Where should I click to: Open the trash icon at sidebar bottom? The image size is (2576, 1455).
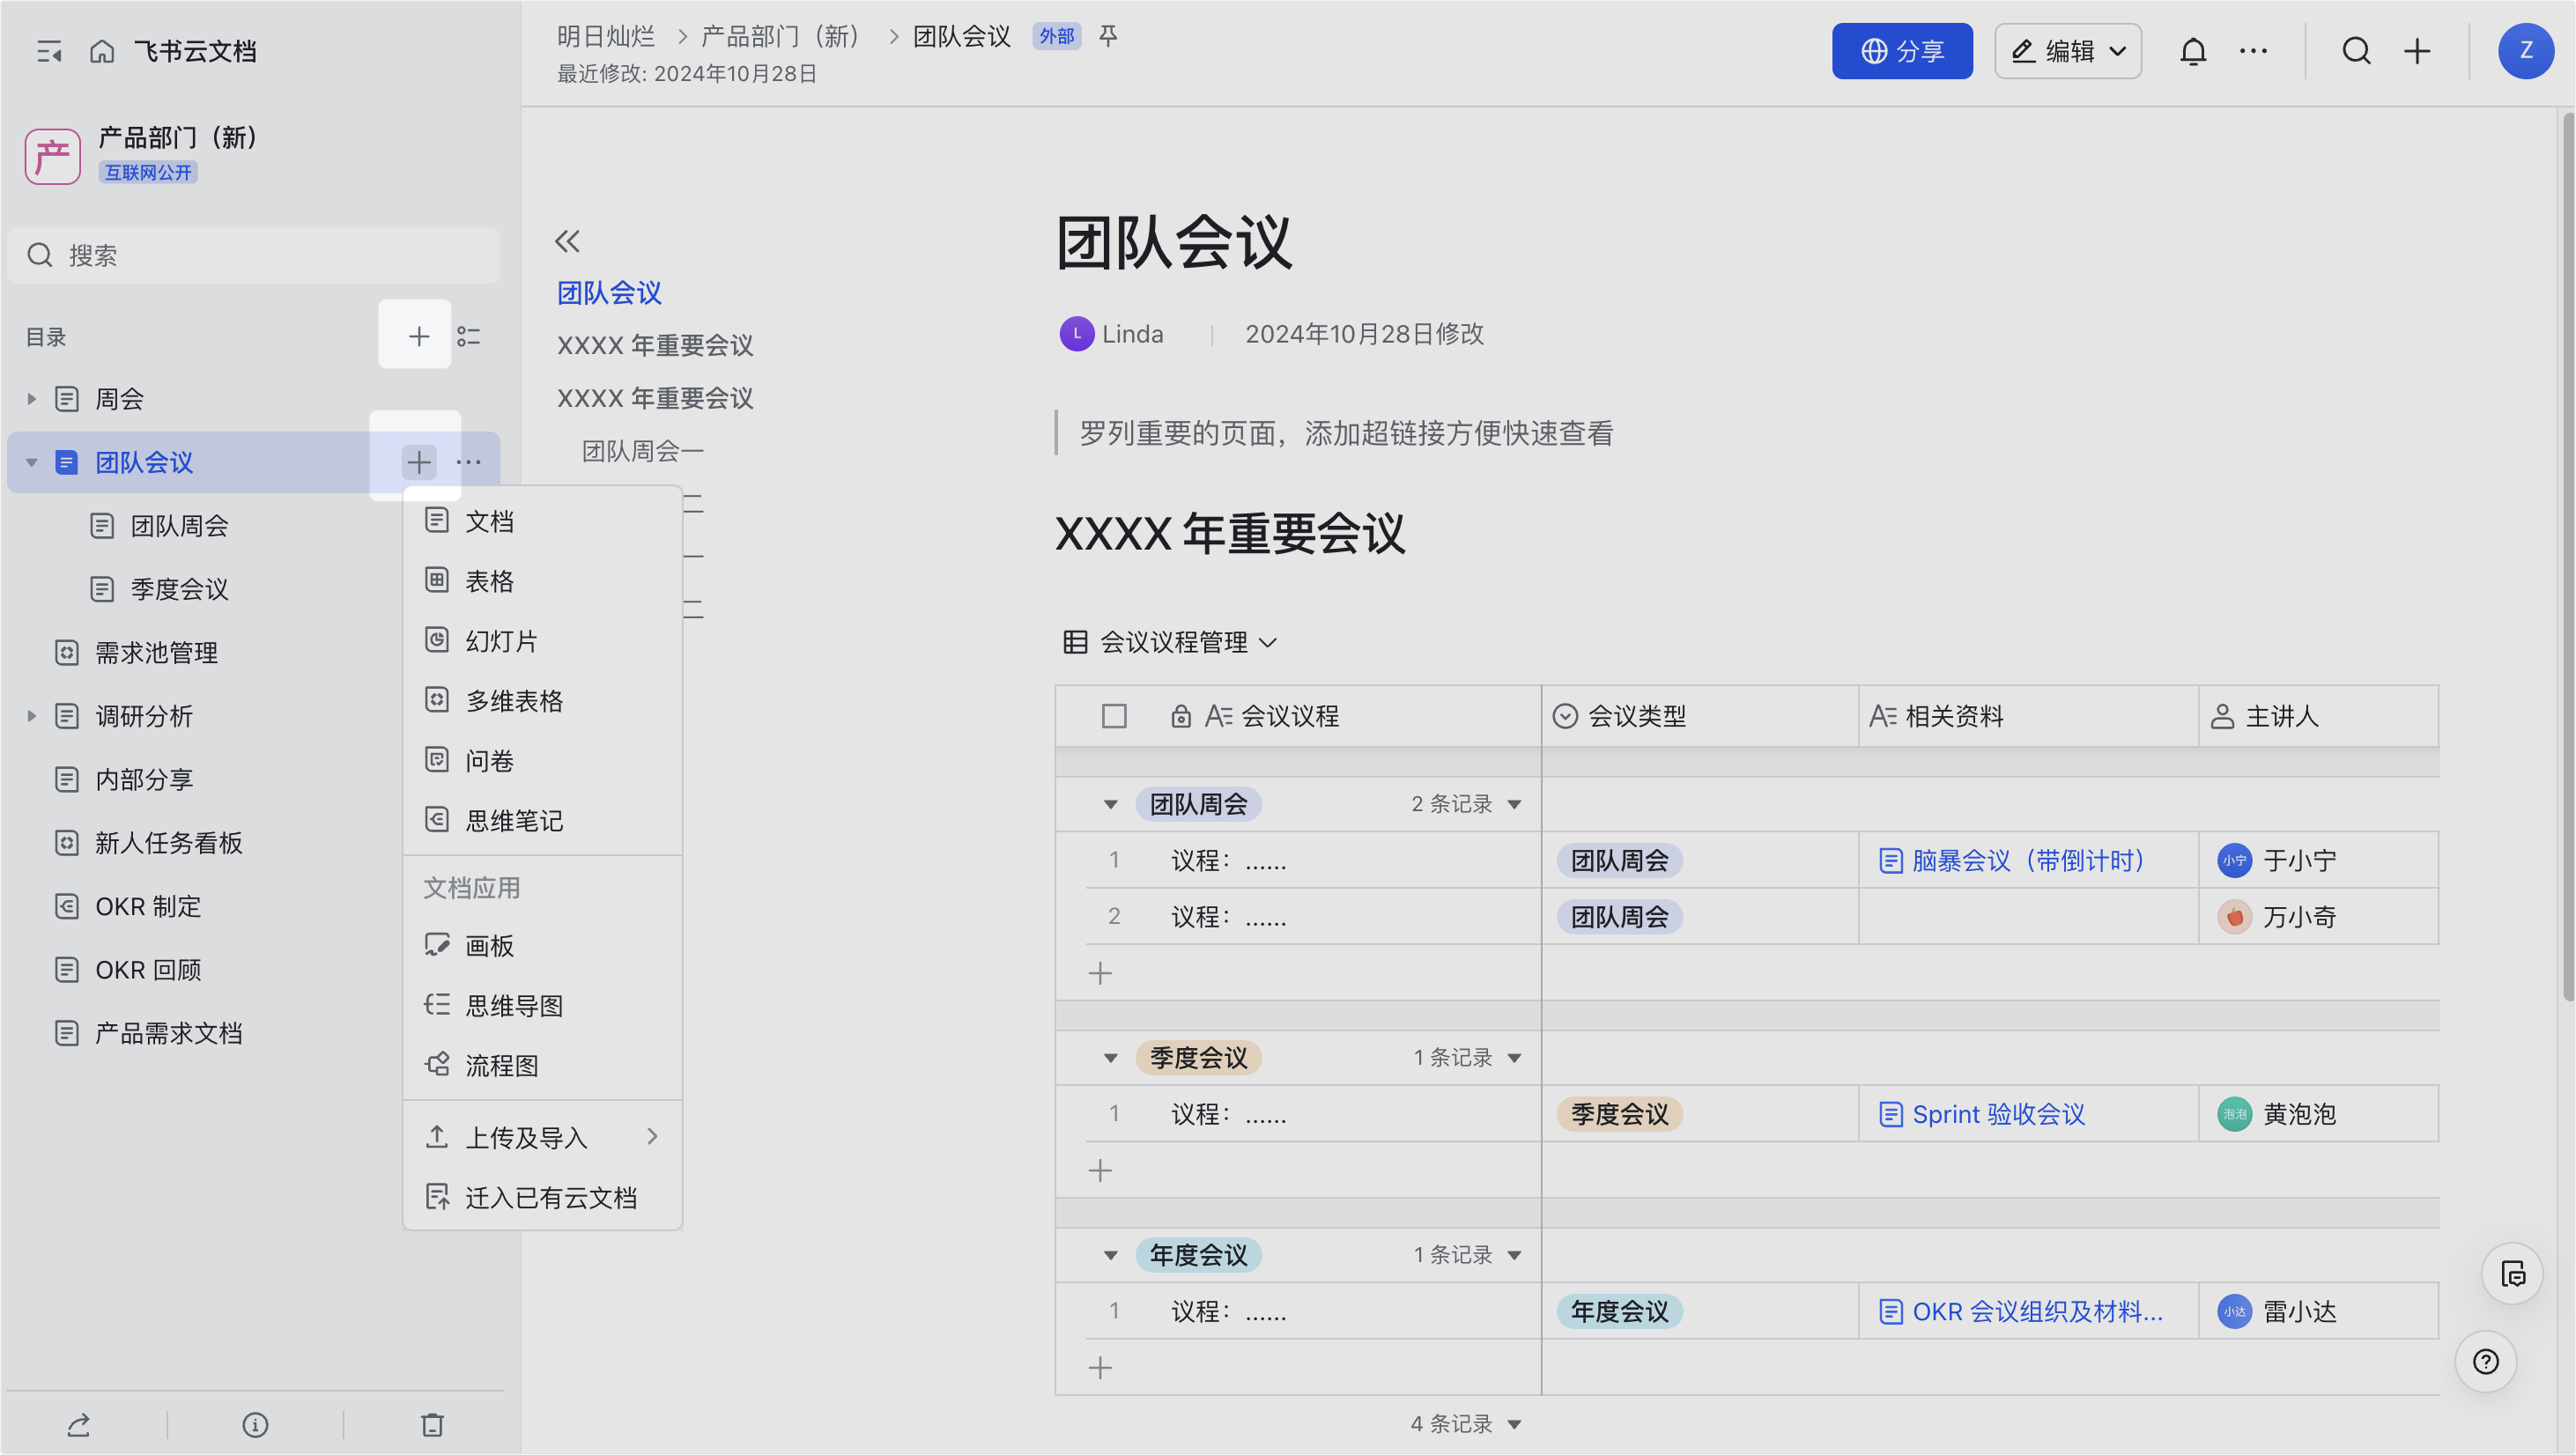point(432,1425)
